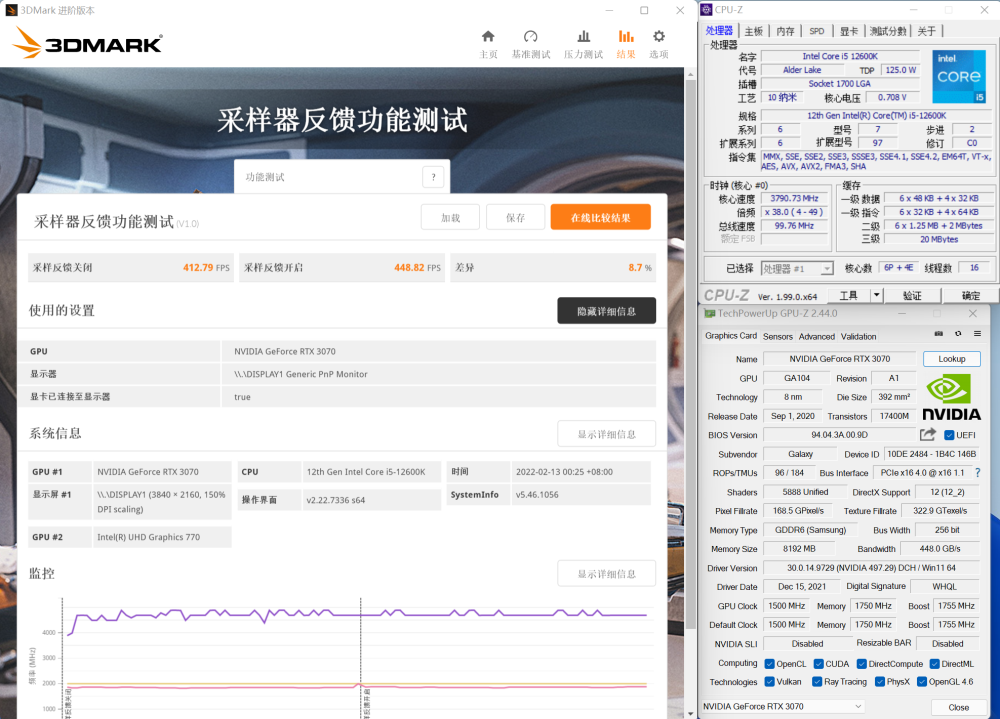Toggle the OpenGL 4.6 checkbox
1000x719 pixels.
click(922, 681)
